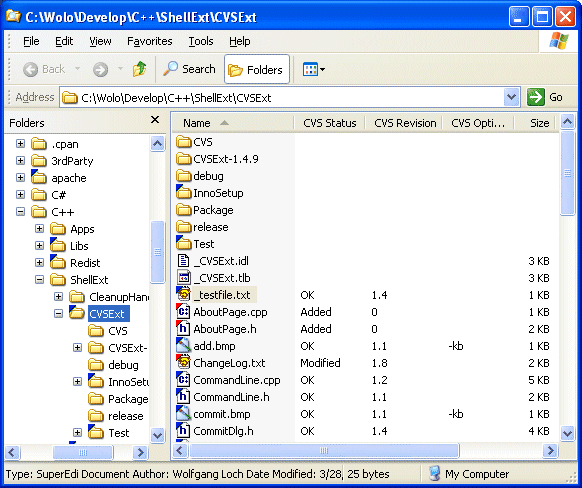Click the Search magnifier toolbar button

189,69
